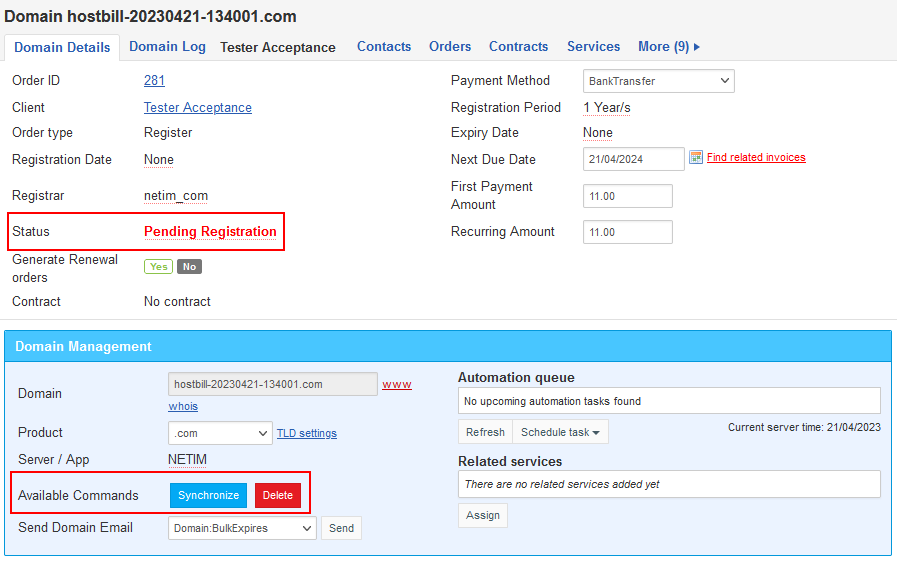Open TLD settings link
Screen dimensions: 897x565
click(307, 433)
